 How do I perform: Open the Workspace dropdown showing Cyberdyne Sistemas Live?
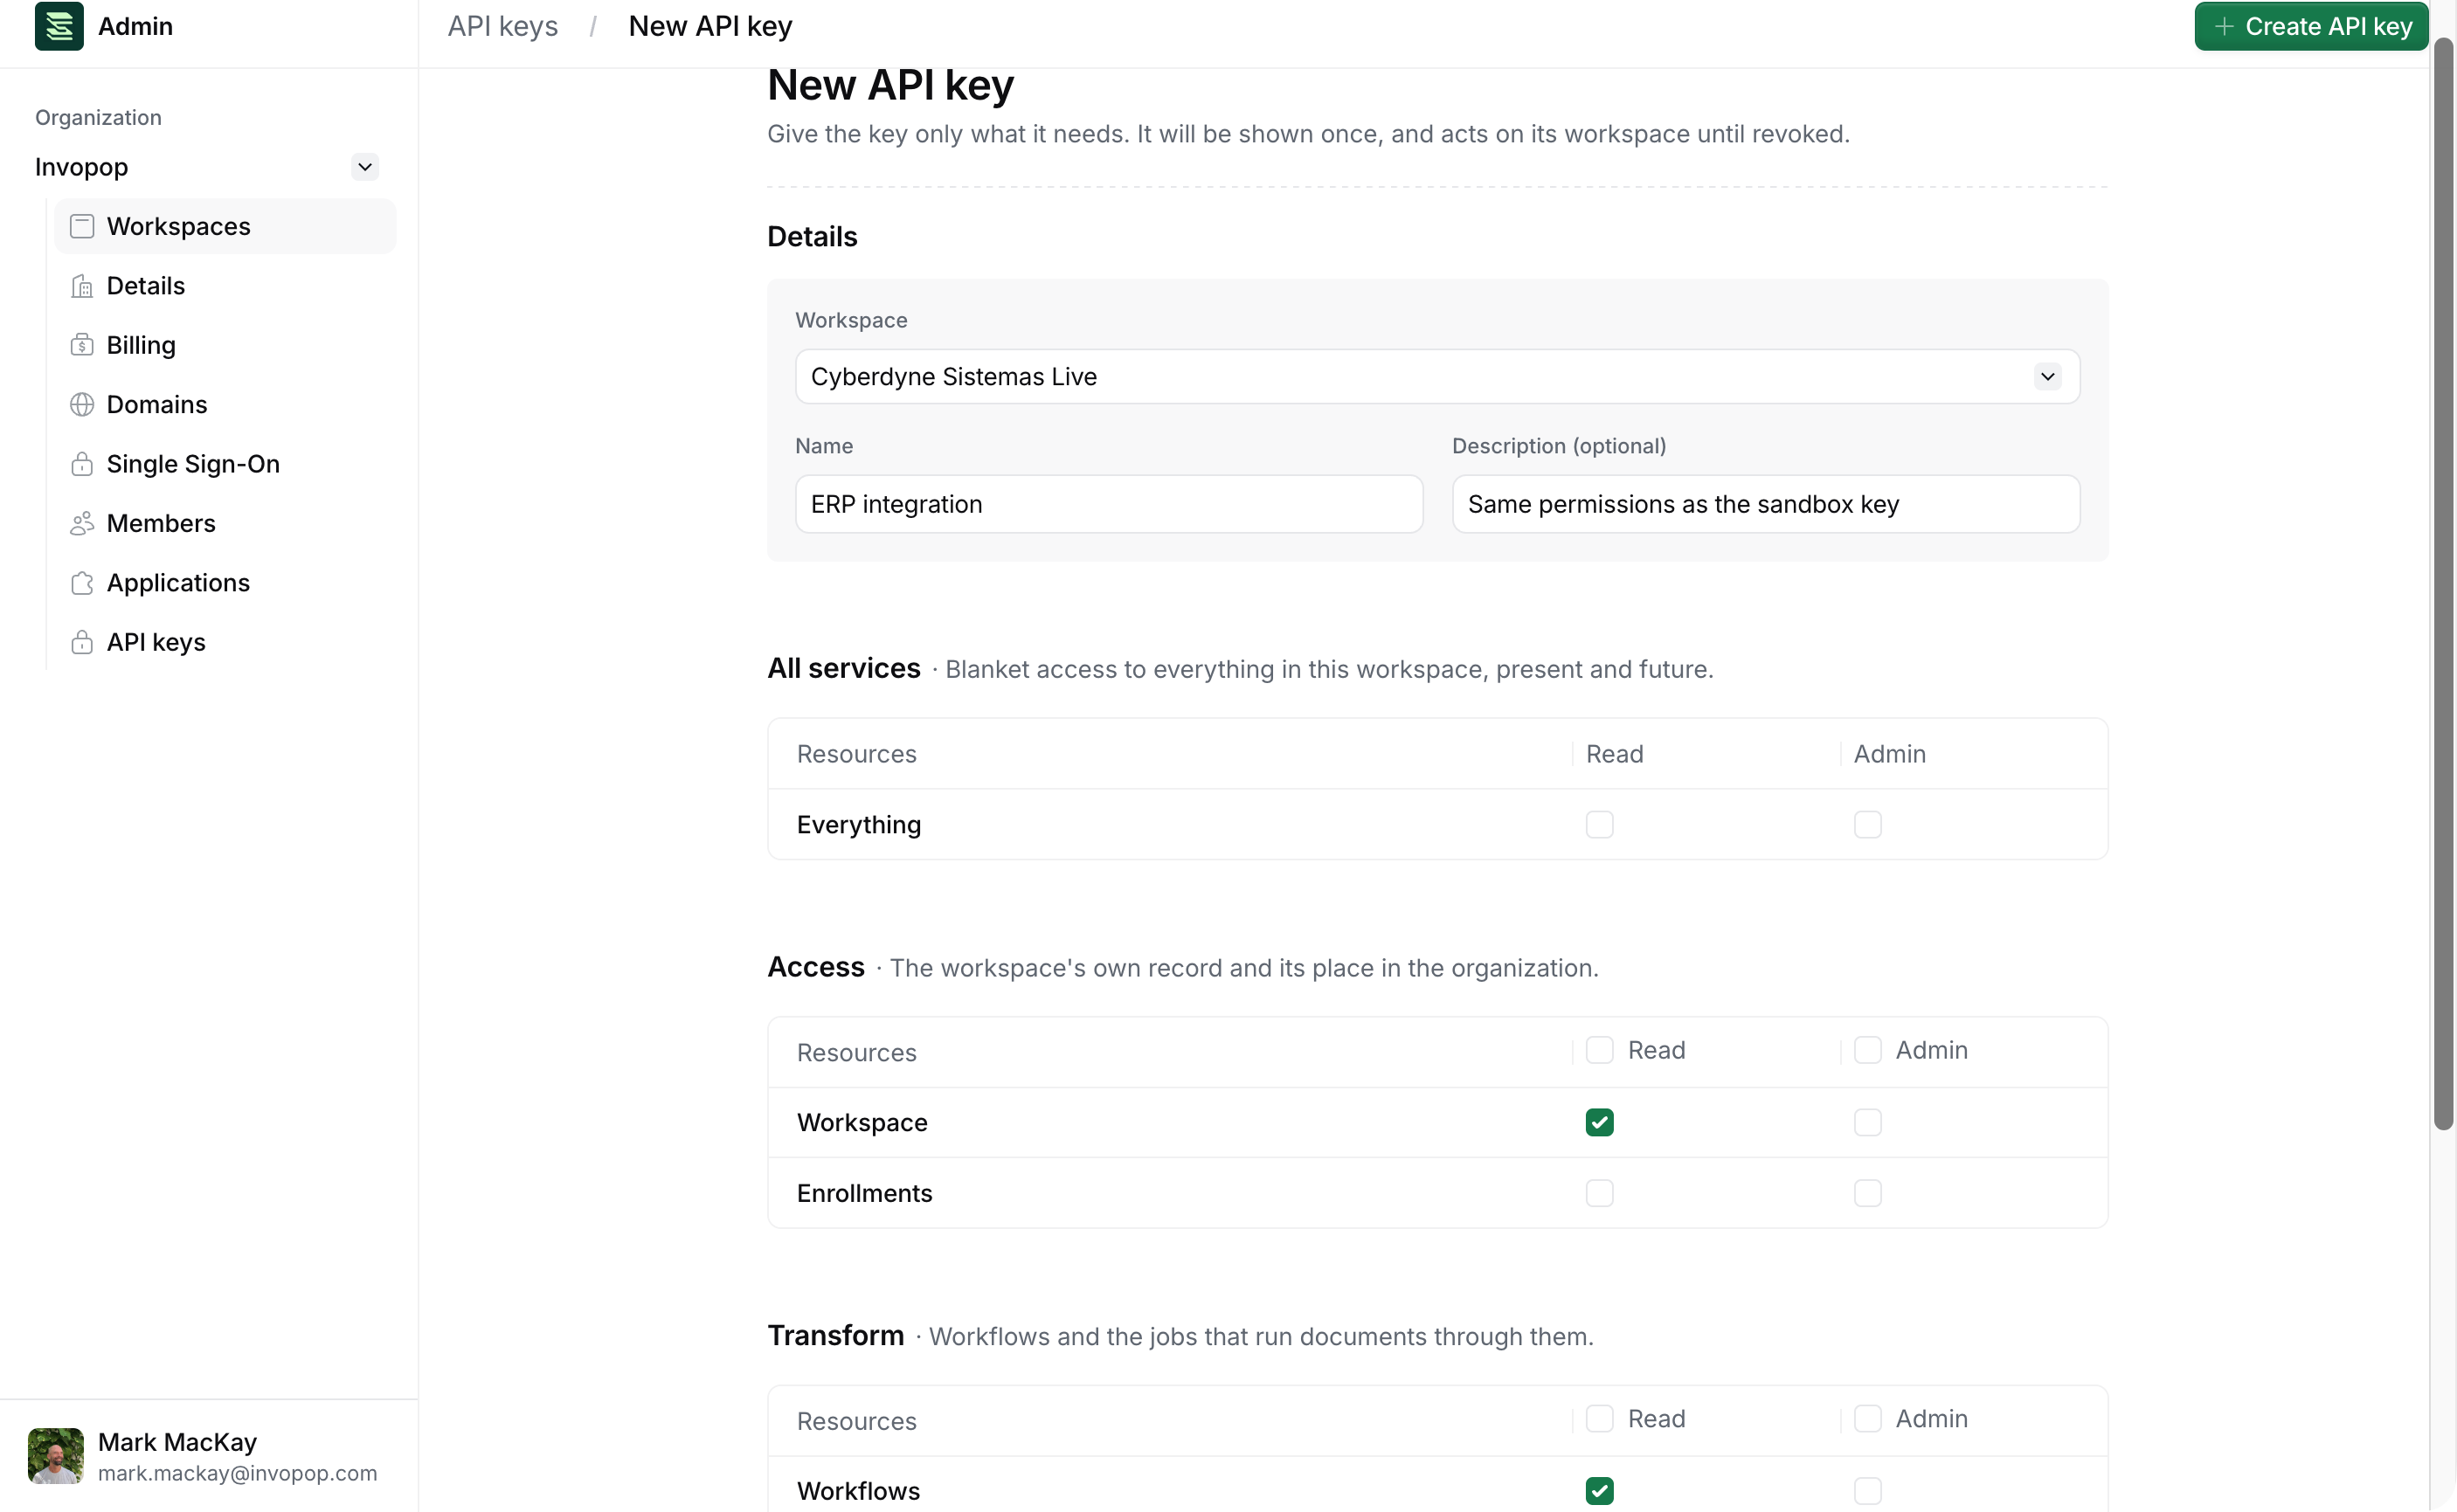tap(1437, 377)
